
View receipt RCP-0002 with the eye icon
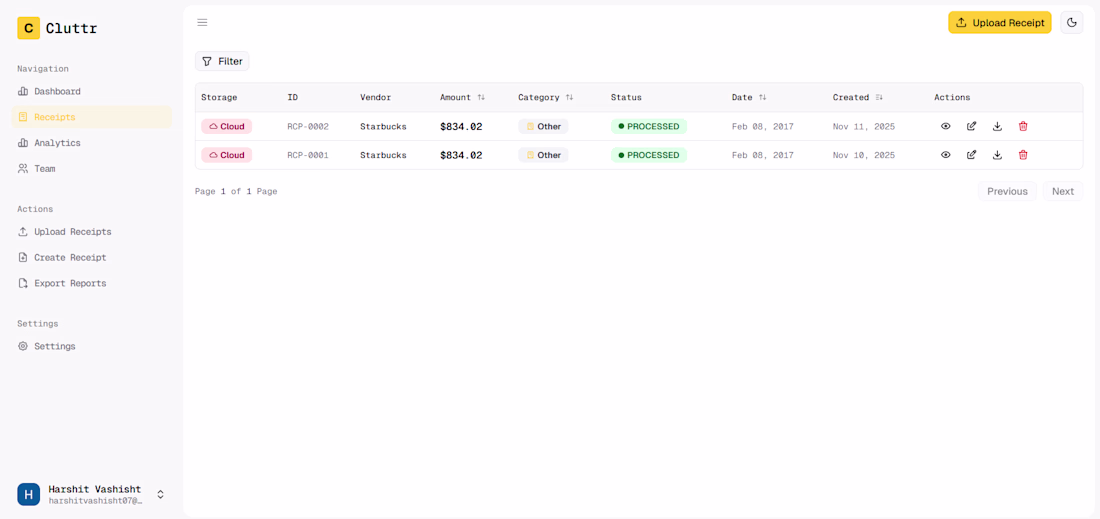pos(946,126)
